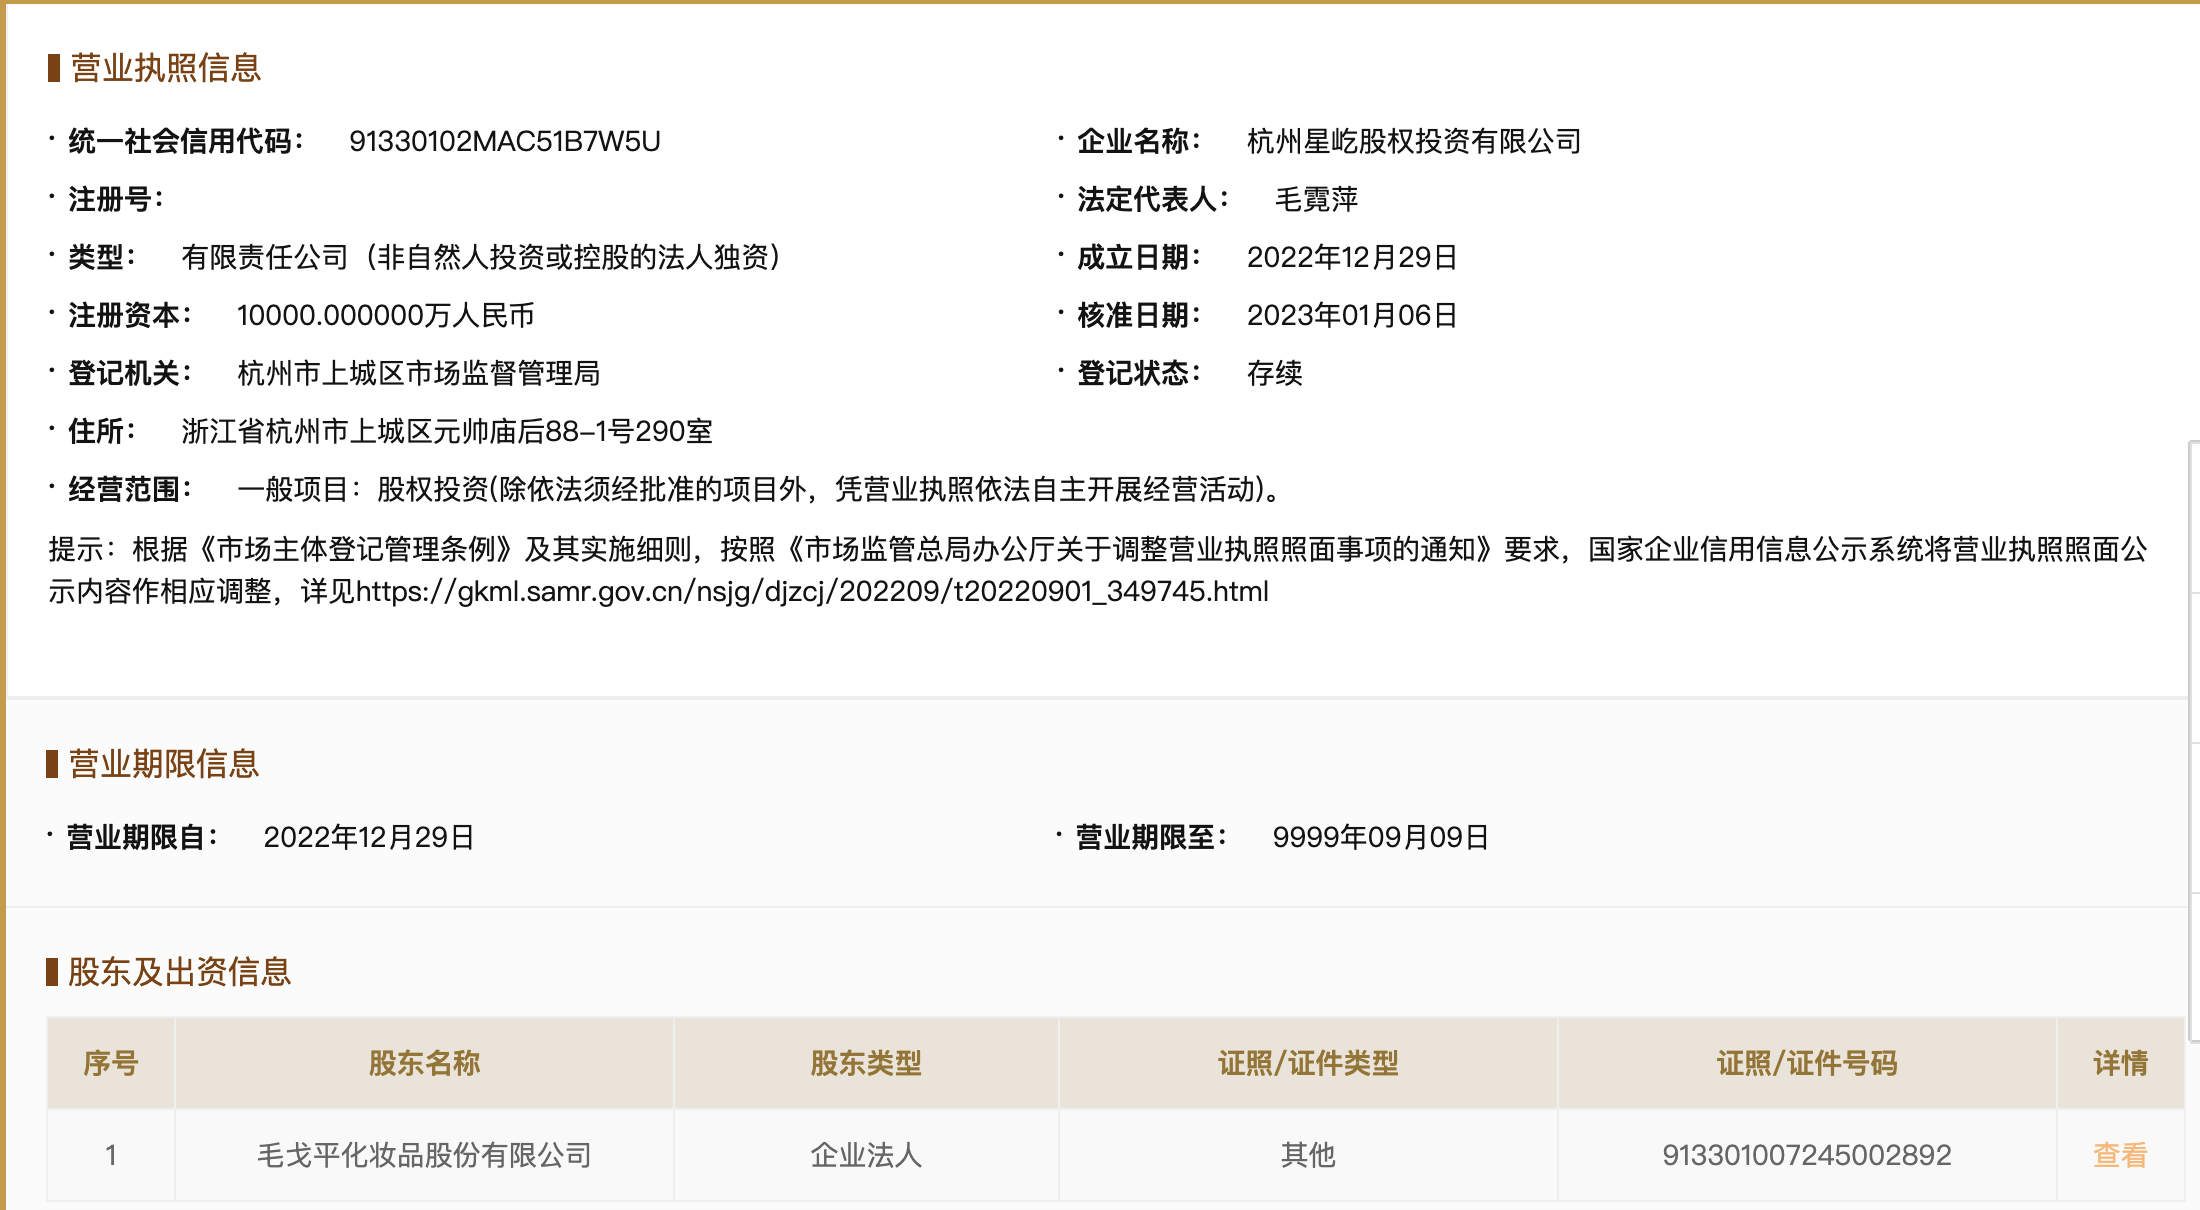This screenshot has height=1210, width=2200.
Task: Click the 营业执照信息 section heading marker
Action: (x=54, y=68)
